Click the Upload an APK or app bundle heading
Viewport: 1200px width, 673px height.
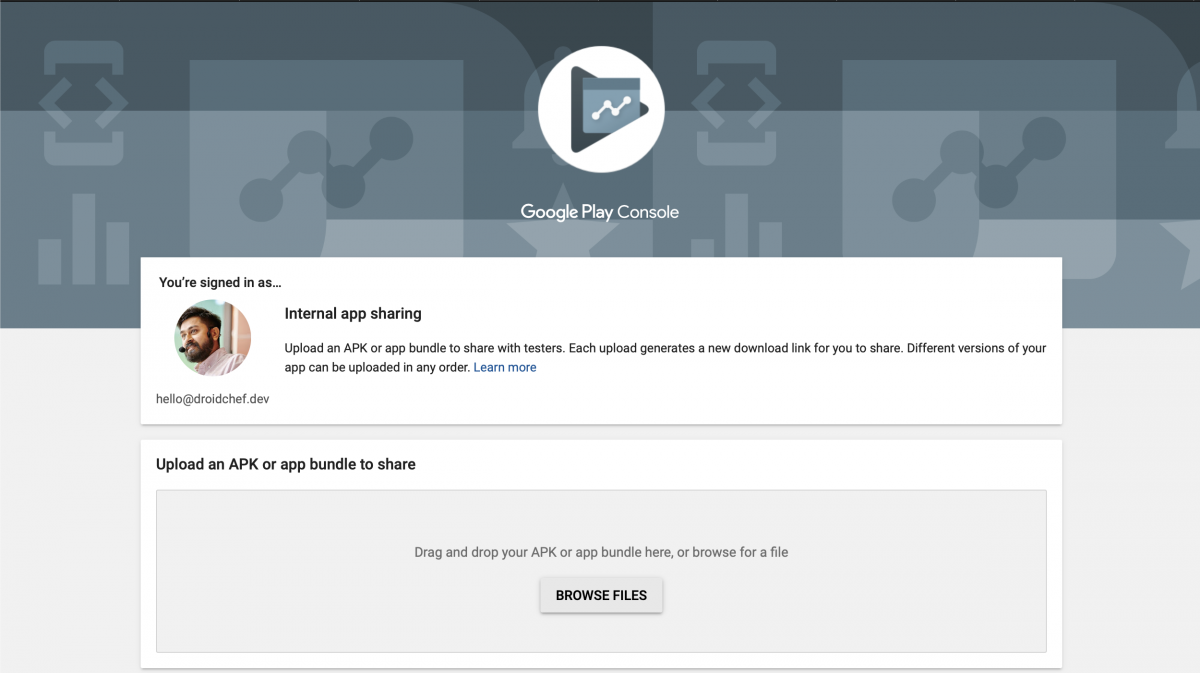(285, 464)
